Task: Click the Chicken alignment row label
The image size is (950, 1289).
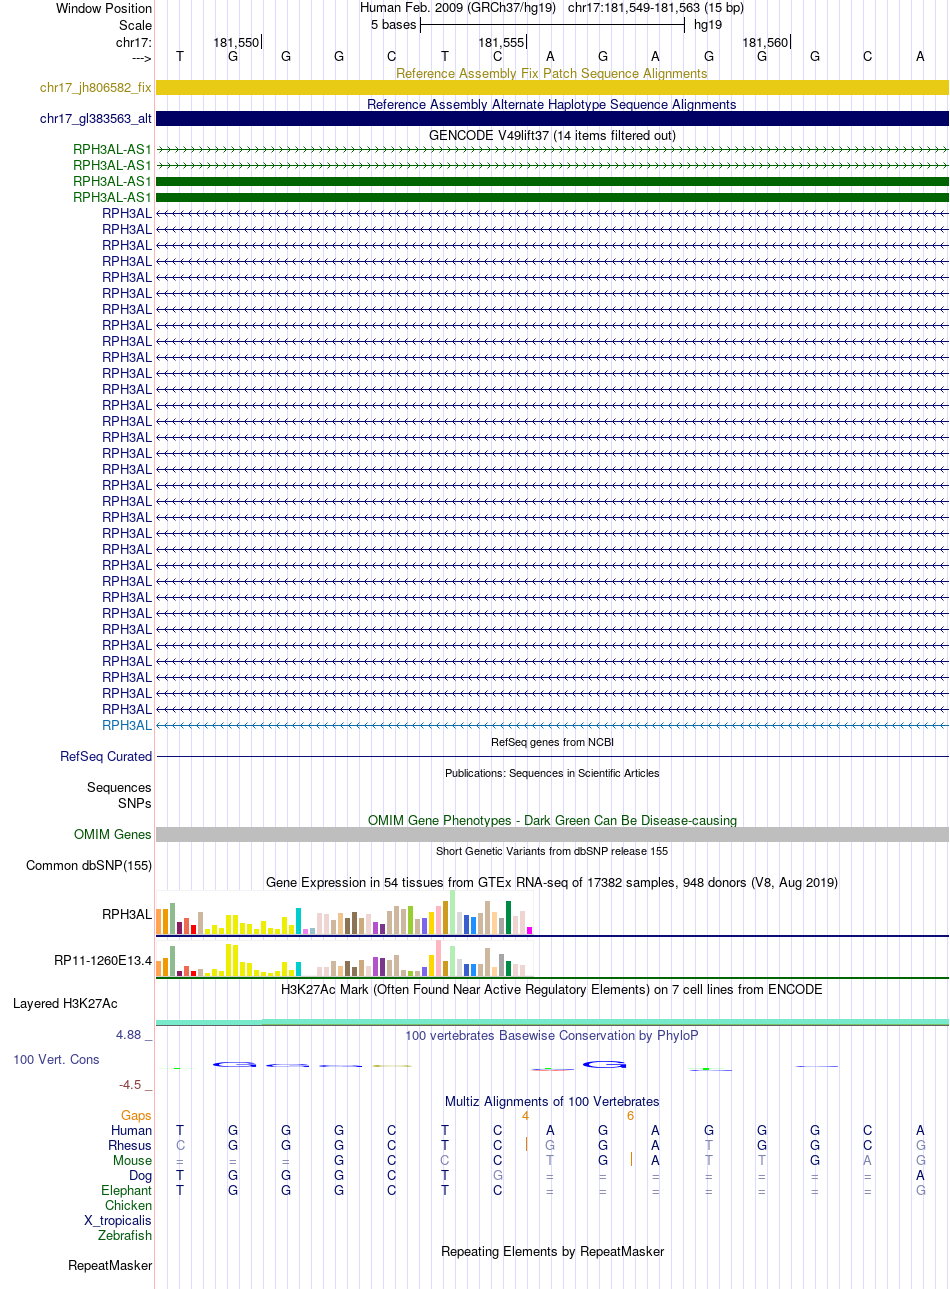Action: 128,1205
